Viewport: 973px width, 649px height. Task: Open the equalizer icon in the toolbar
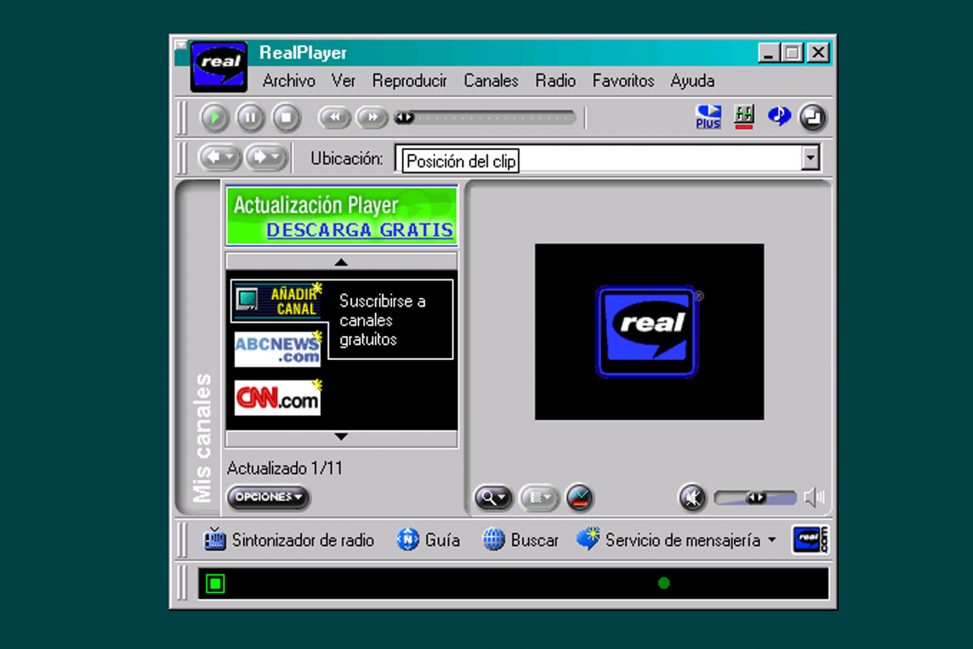pyautogui.click(x=743, y=117)
